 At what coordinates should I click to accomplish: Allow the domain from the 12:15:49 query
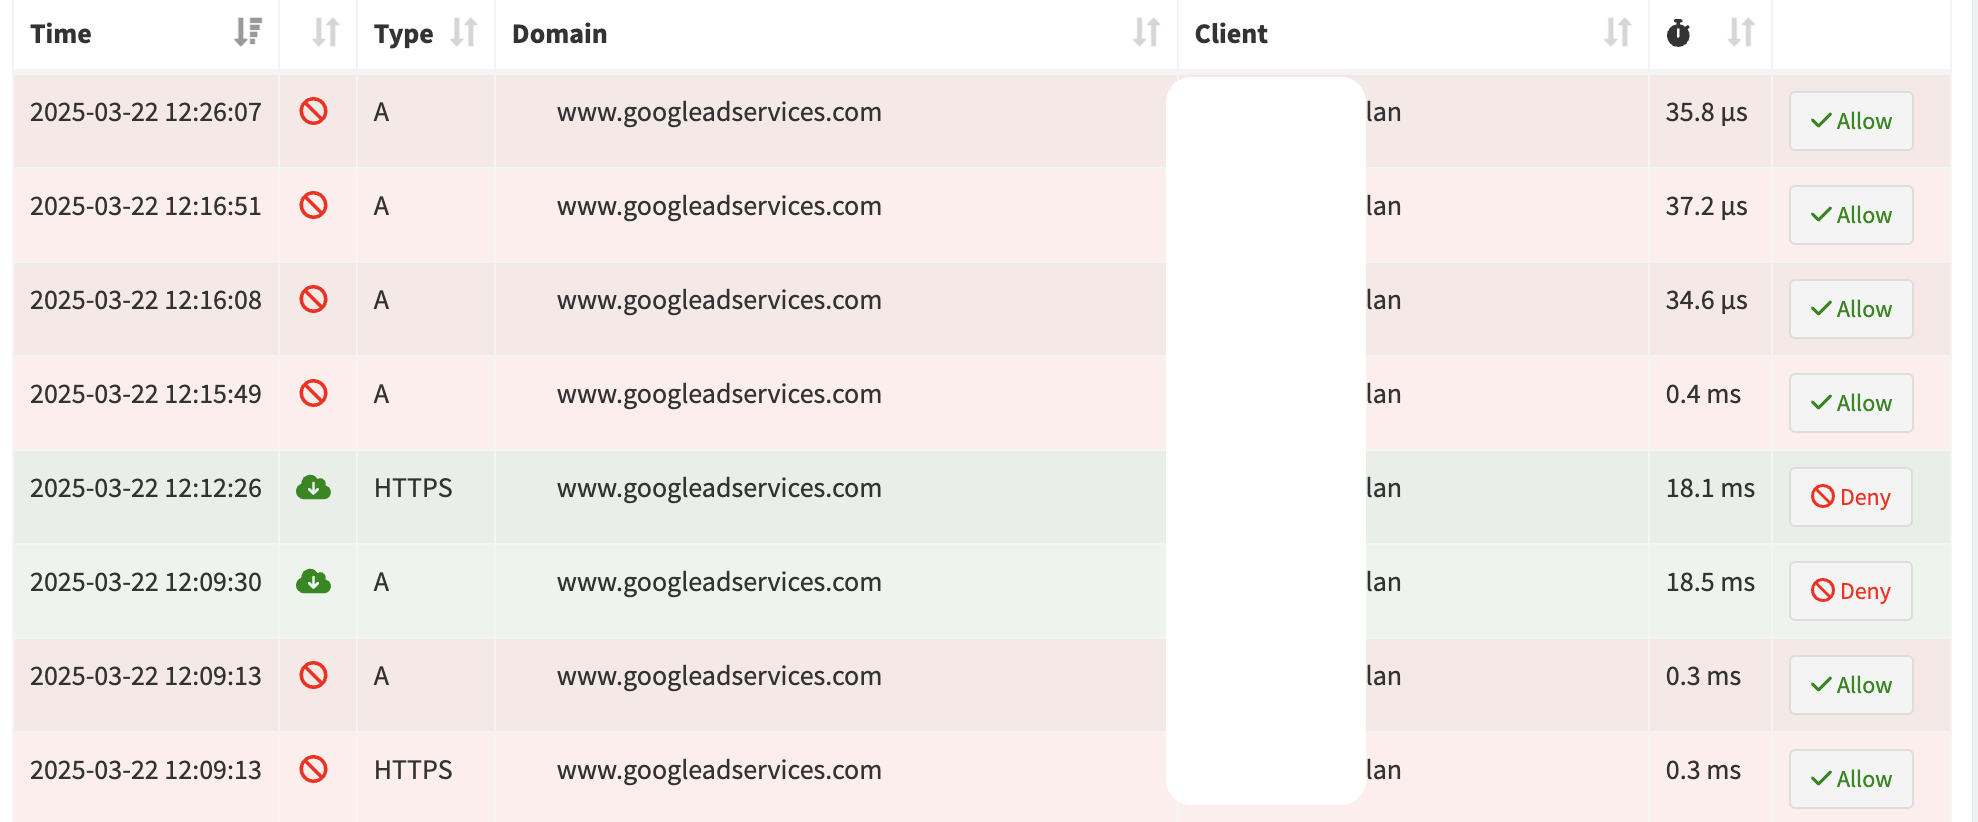pyautogui.click(x=1851, y=403)
